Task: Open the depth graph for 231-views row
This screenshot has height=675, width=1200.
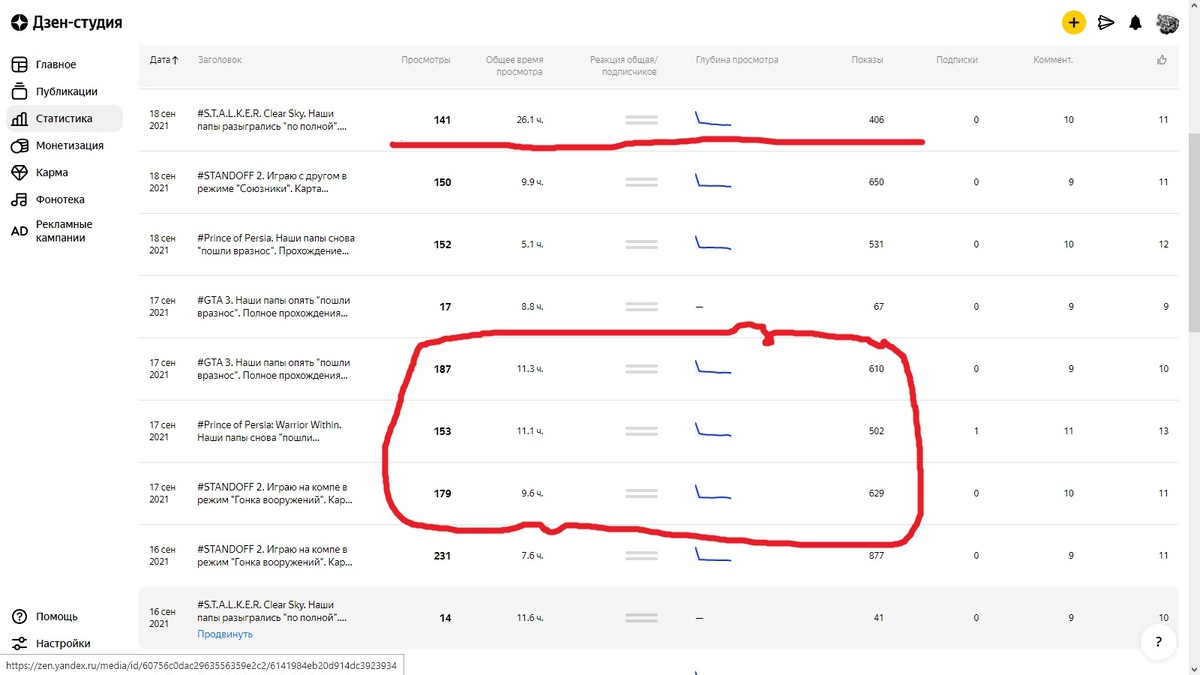Action: click(713, 555)
